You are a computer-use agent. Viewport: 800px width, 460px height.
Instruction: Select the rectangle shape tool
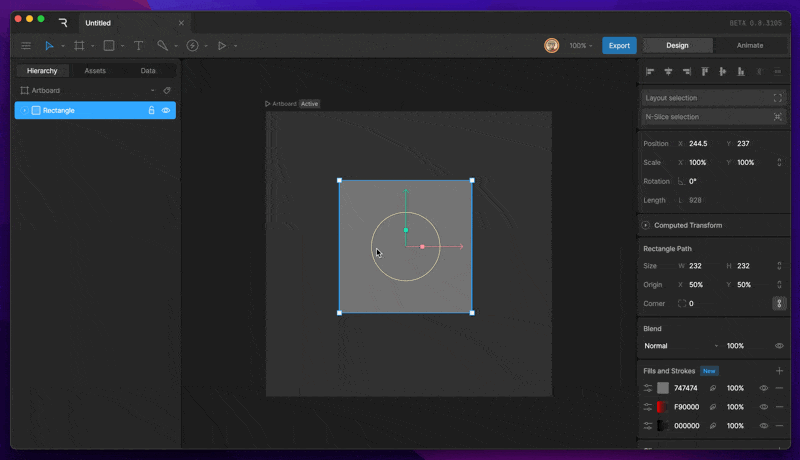tap(109, 46)
